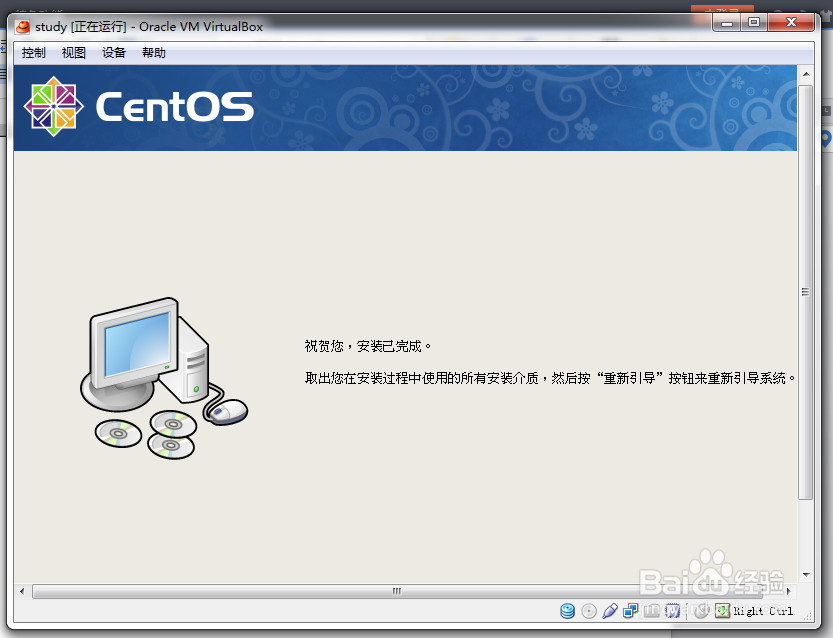
Task: Click the computer and discs illustration
Action: pyautogui.click(x=164, y=378)
